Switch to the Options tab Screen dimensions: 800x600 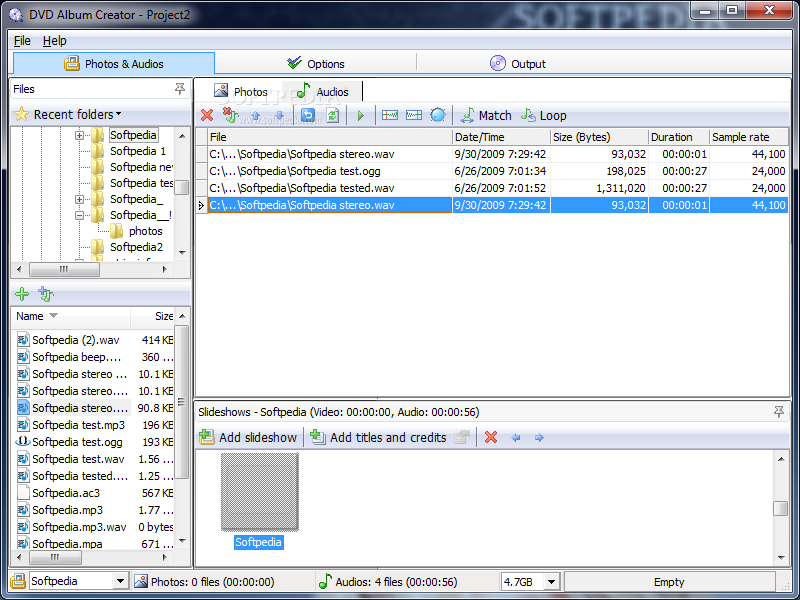click(x=316, y=64)
